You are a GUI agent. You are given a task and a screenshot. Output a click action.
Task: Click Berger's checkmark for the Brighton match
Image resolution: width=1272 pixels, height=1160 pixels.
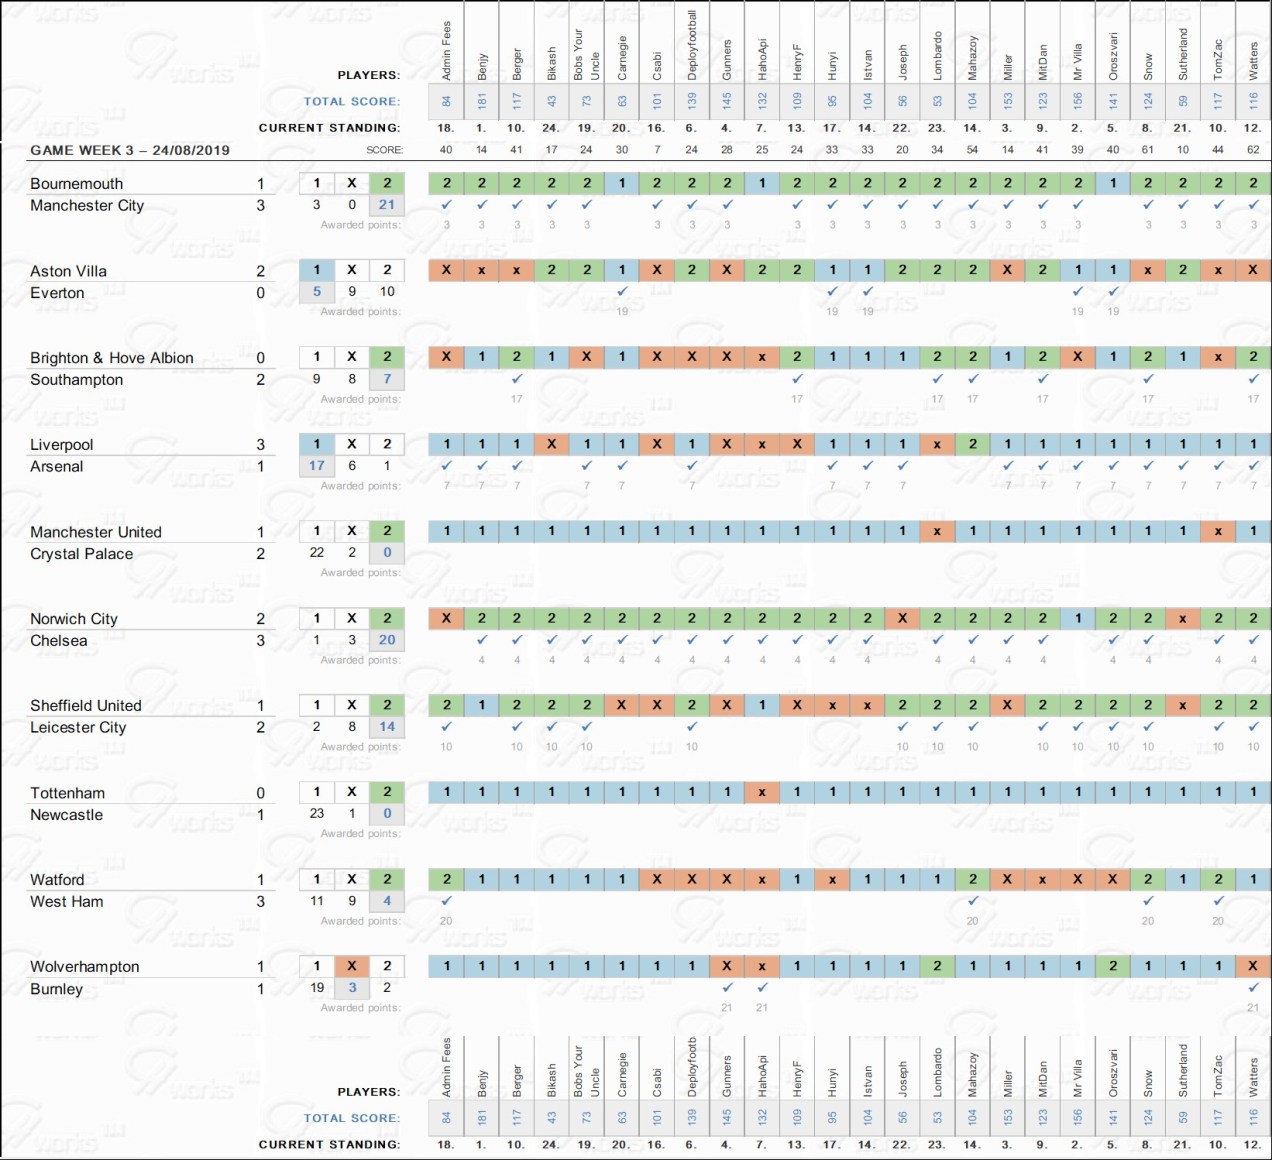tap(517, 379)
